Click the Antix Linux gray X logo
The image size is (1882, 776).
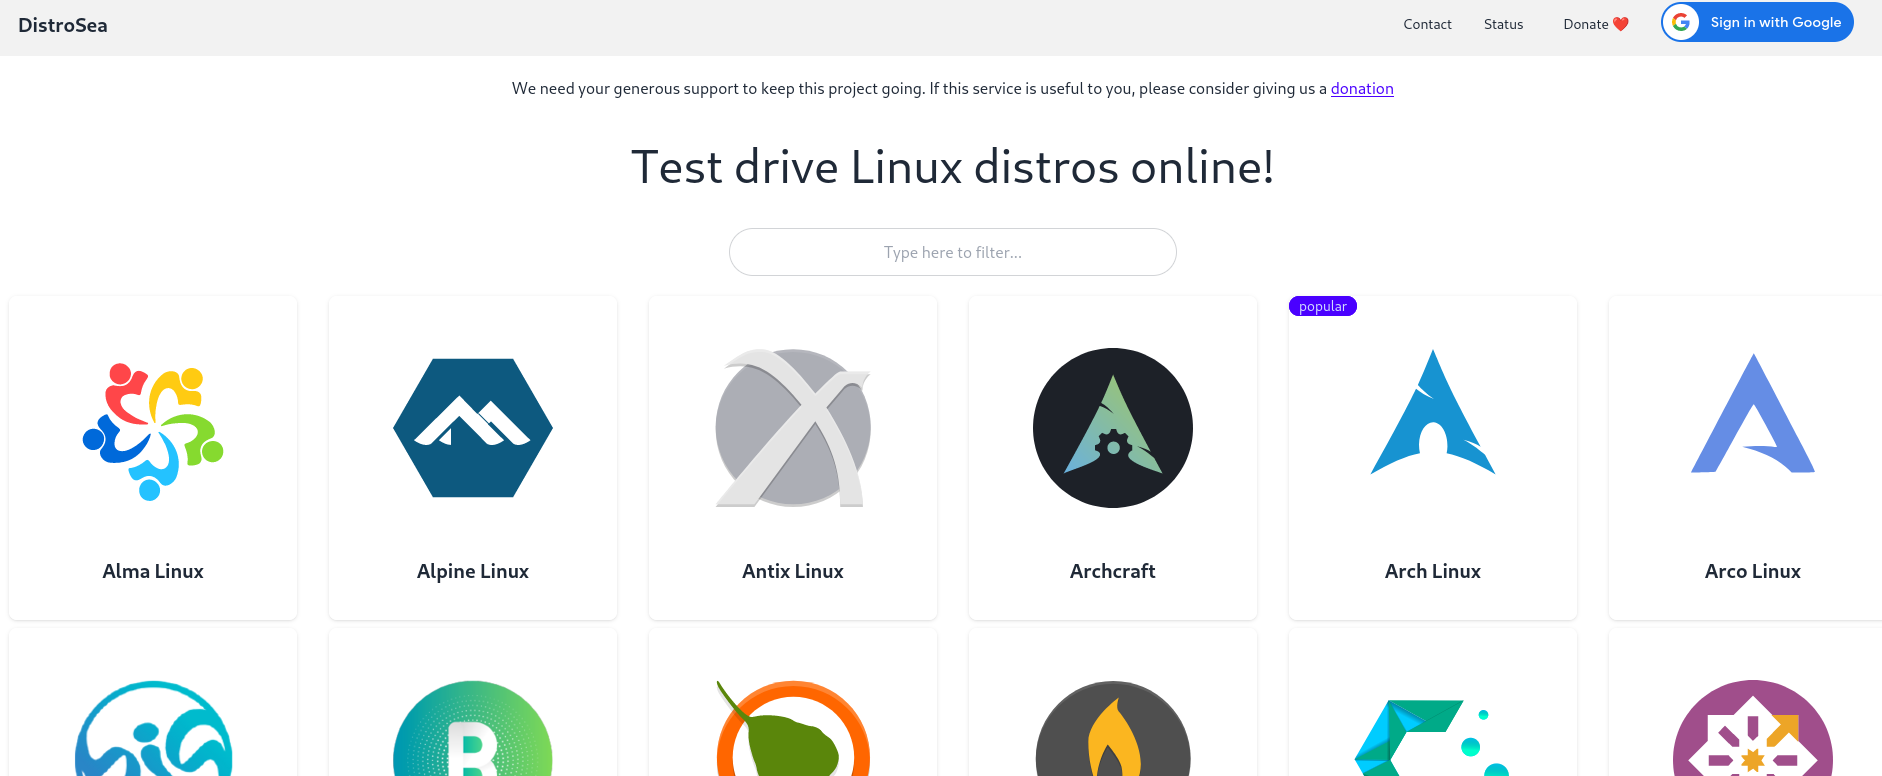point(793,428)
